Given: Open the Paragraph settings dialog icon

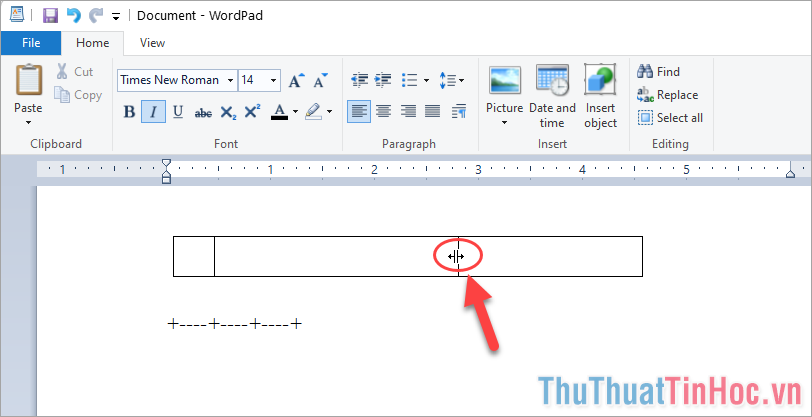Looking at the screenshot, I should point(459,111).
